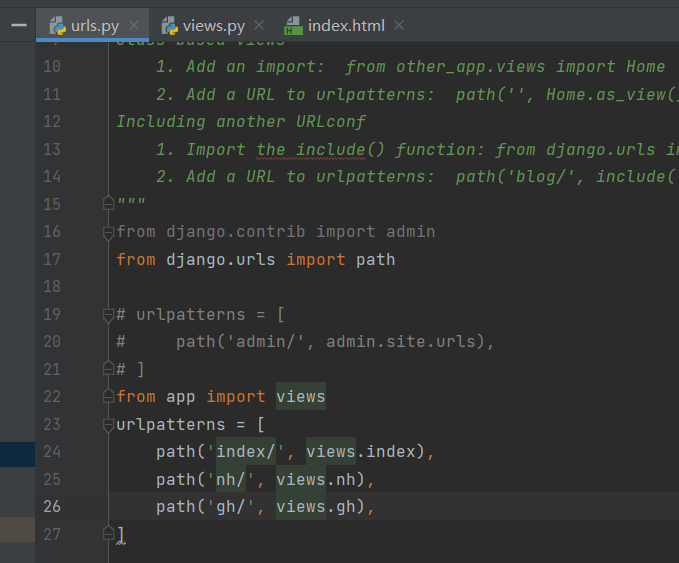Close the views.py tab
This screenshot has height=563, width=679.
(259, 26)
